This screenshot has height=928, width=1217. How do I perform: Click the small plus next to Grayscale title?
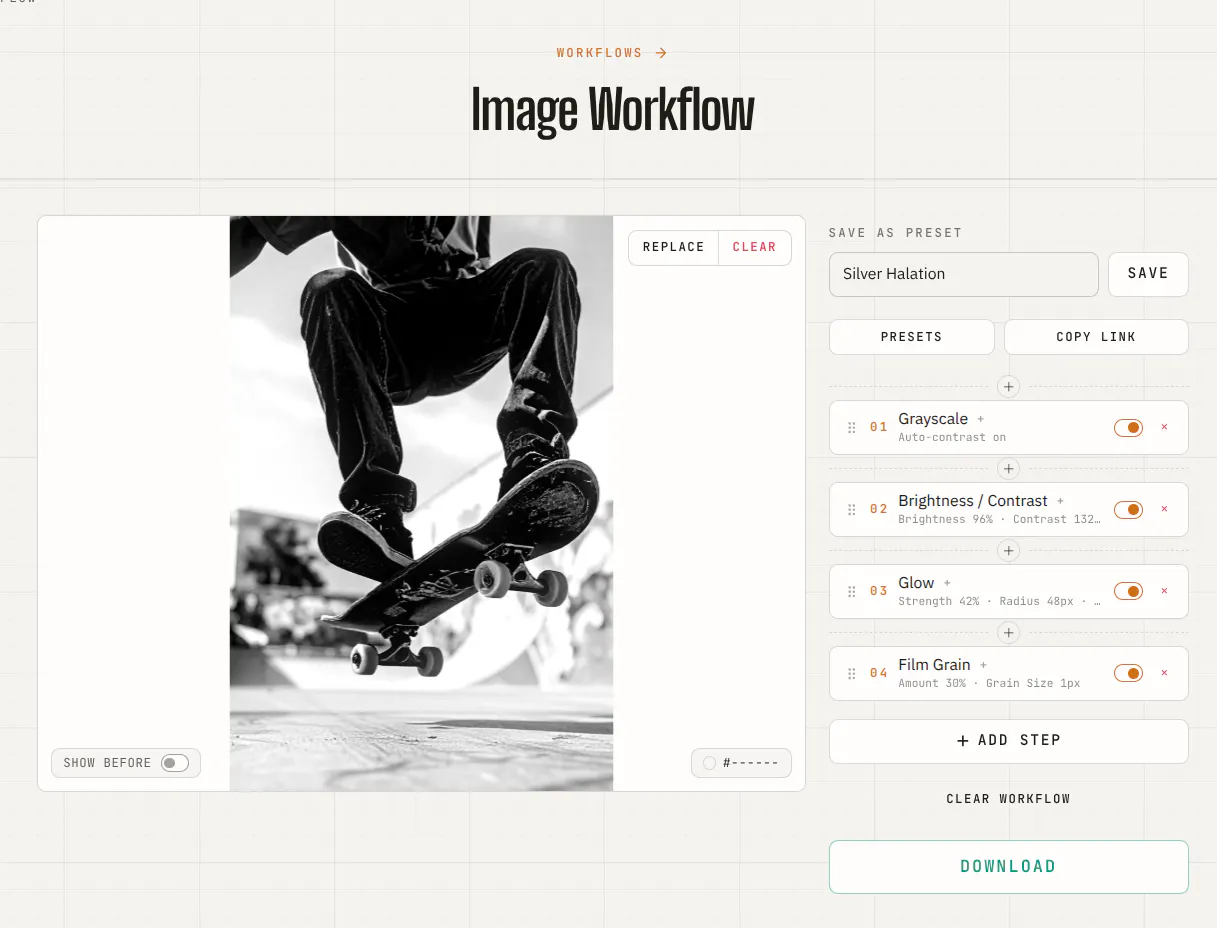pyautogui.click(x=981, y=419)
